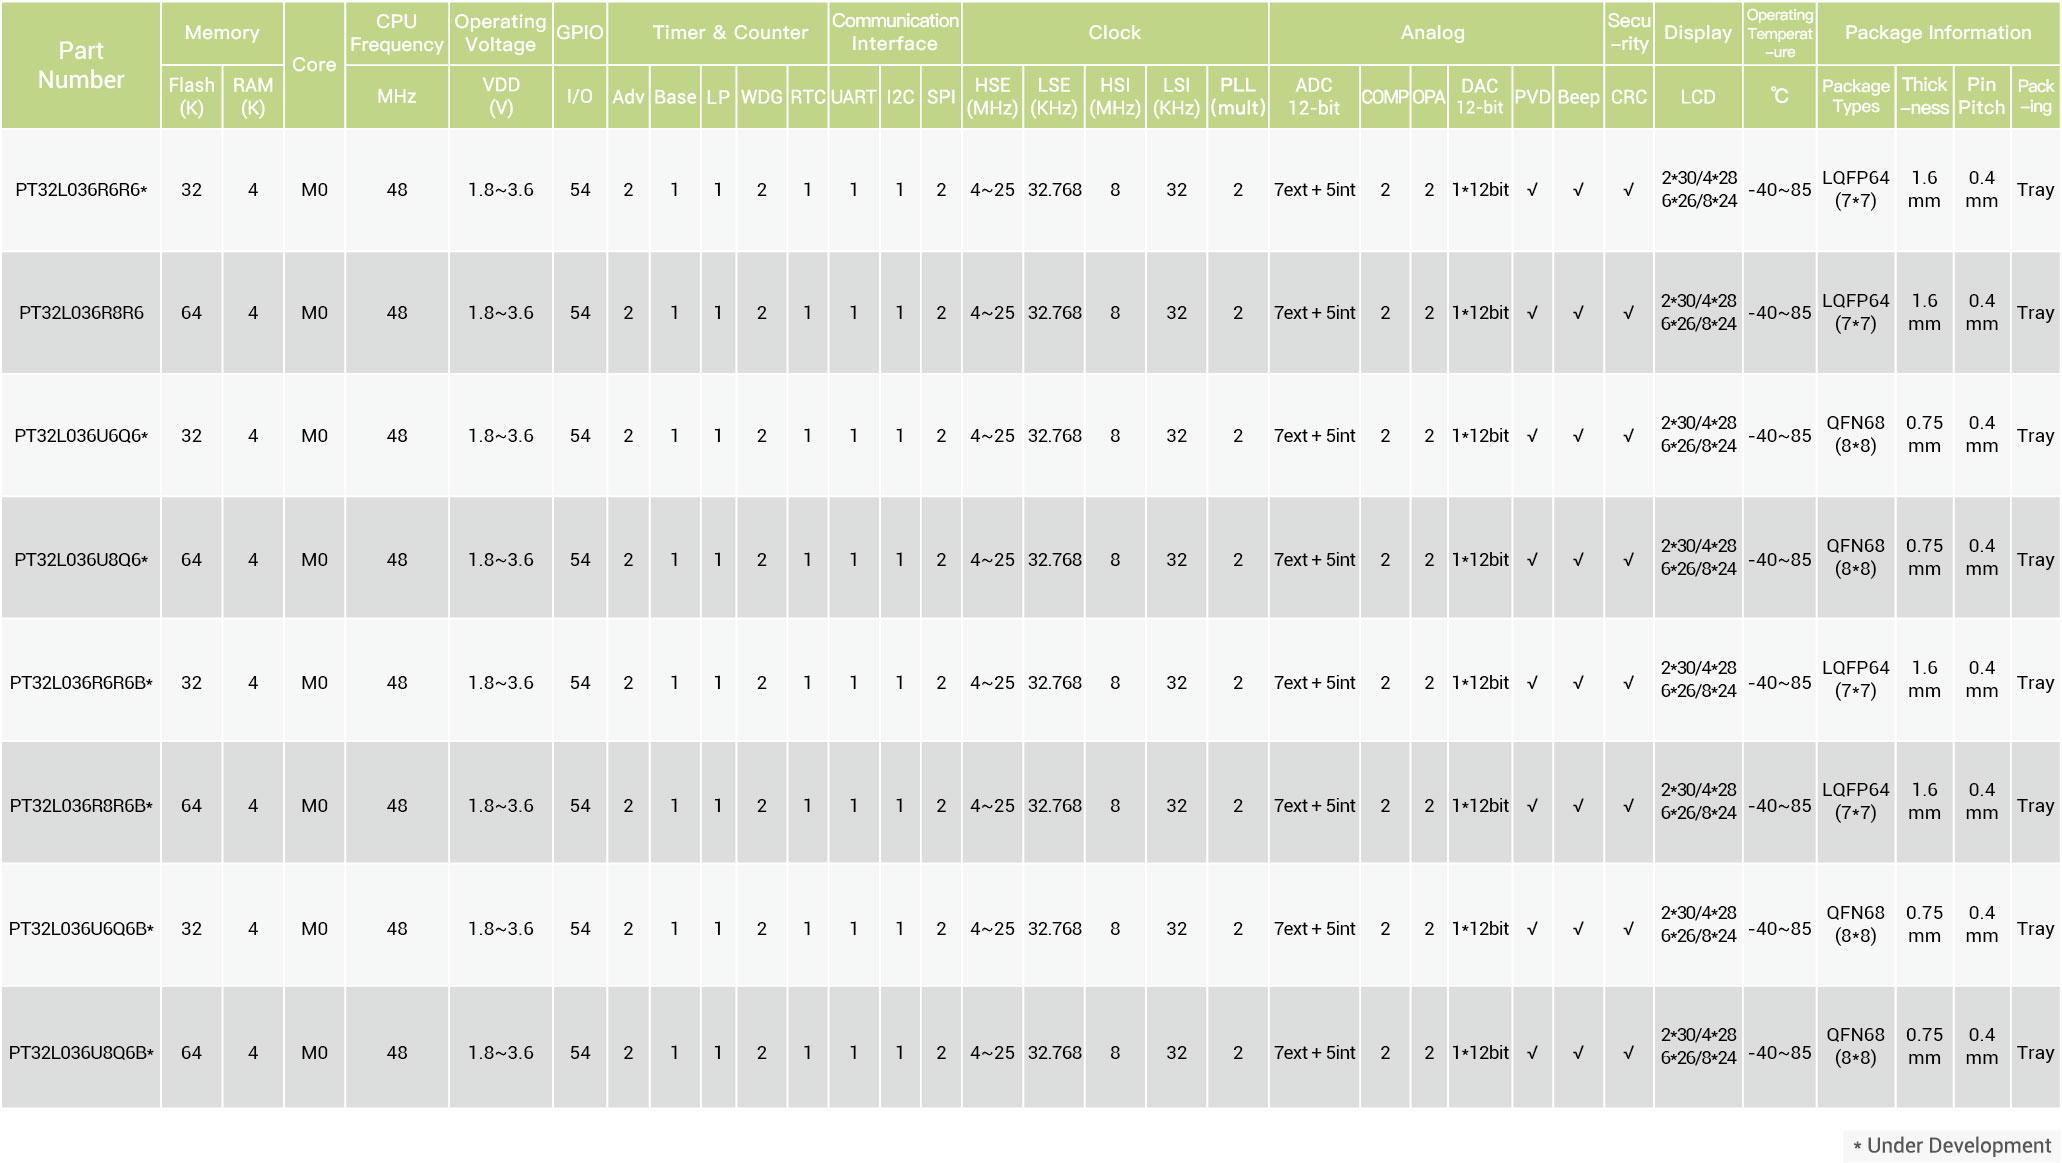
Task: Select the CPU Frequency header
Action: 397,33
